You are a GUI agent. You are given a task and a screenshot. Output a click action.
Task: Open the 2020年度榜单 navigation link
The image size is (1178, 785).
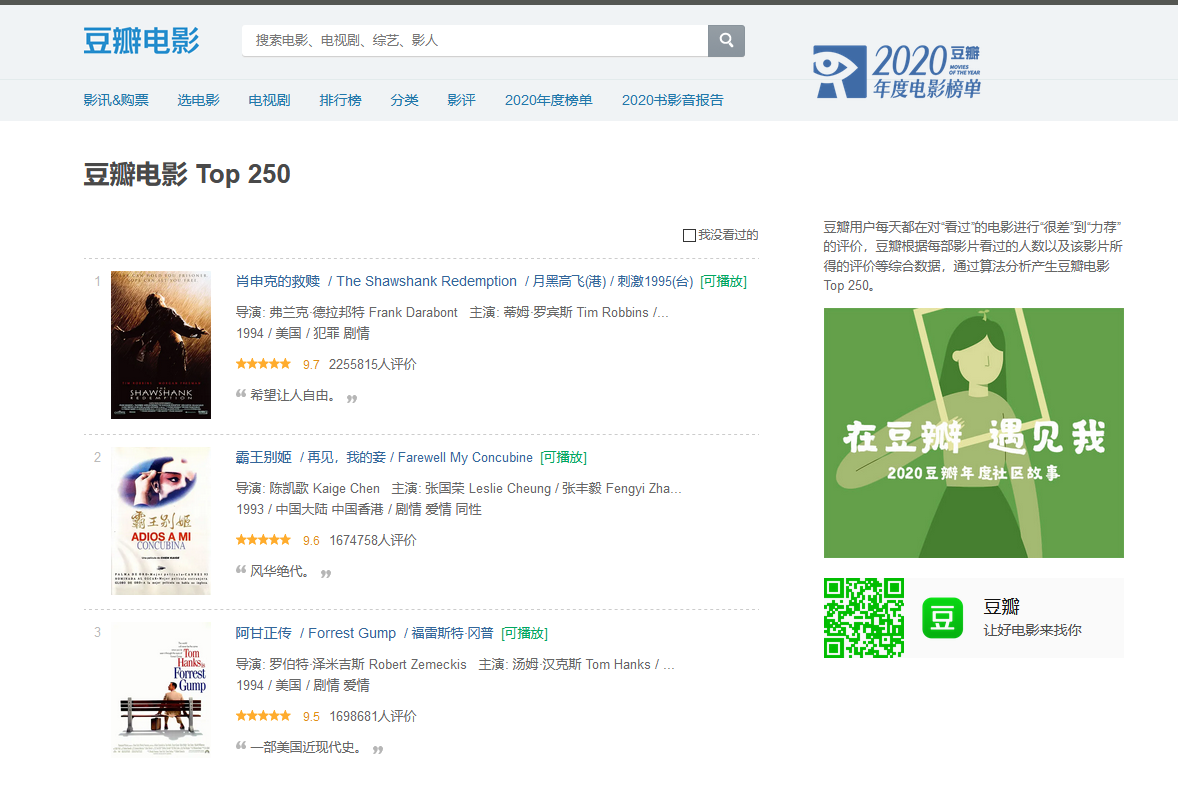click(548, 100)
